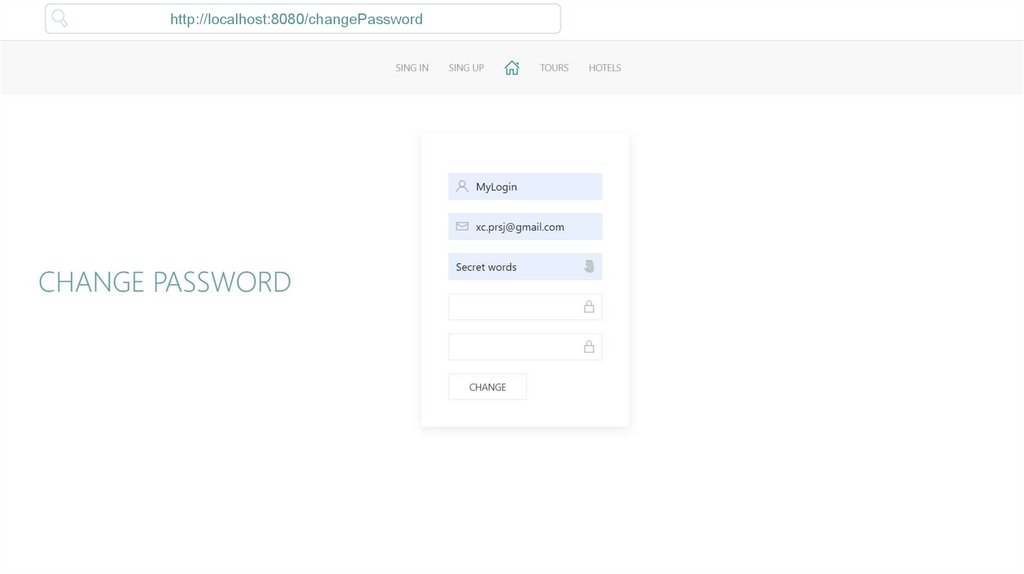Select the localhost:8080/changePassword URL text
This screenshot has height=574, width=1024.
(296, 19)
